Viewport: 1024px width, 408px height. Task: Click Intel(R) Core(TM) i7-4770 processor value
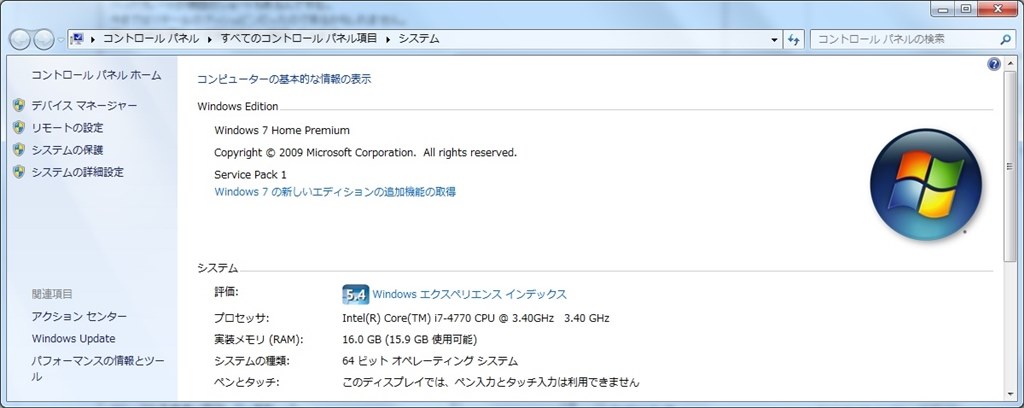click(476, 319)
